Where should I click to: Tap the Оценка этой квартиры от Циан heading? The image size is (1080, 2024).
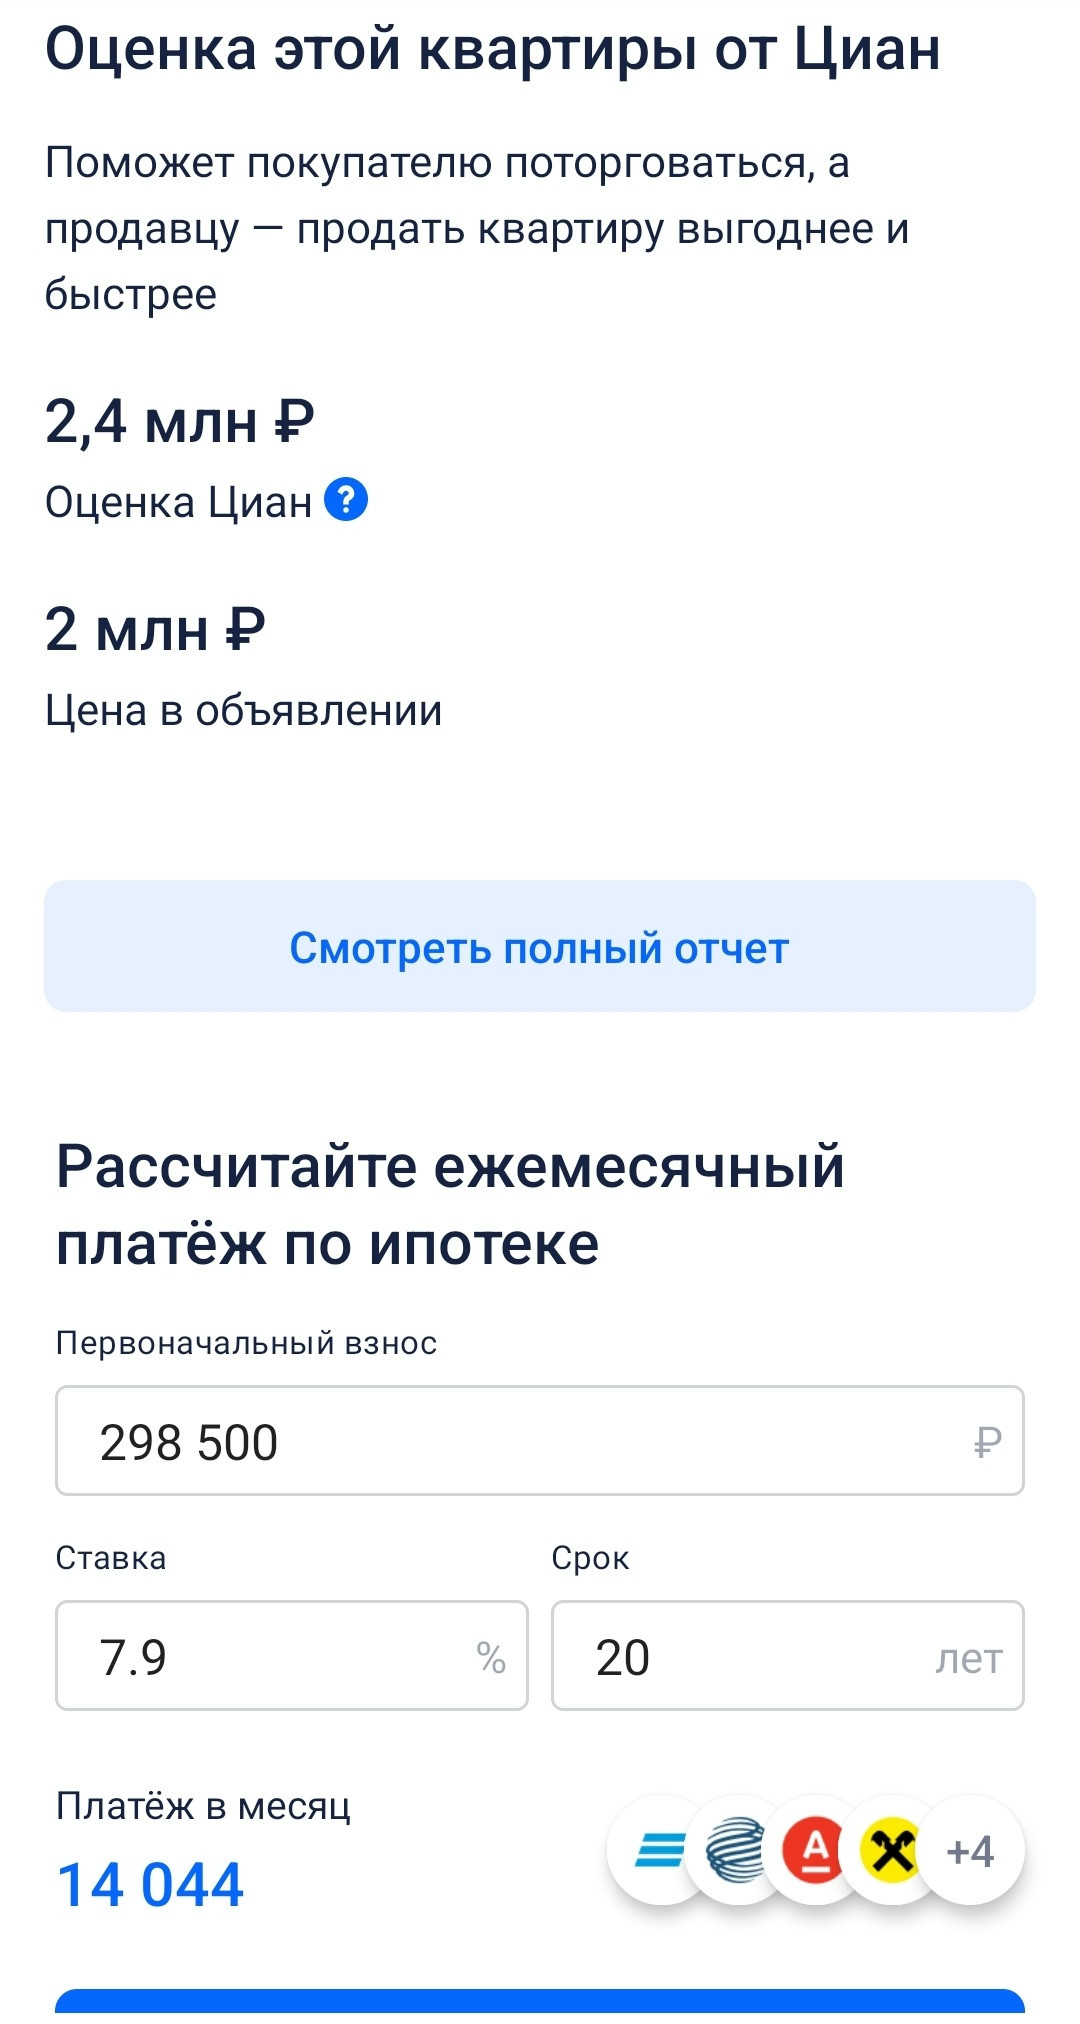pyautogui.click(x=493, y=49)
